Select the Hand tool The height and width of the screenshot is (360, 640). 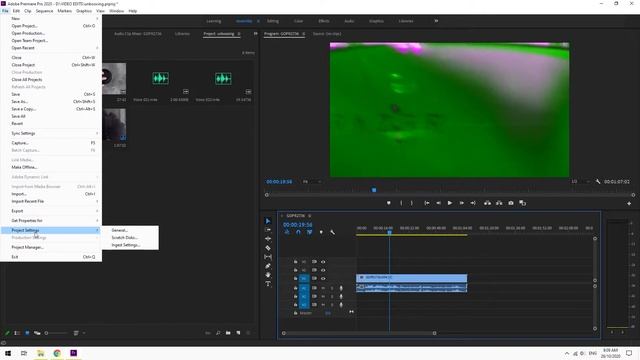pos(268,275)
